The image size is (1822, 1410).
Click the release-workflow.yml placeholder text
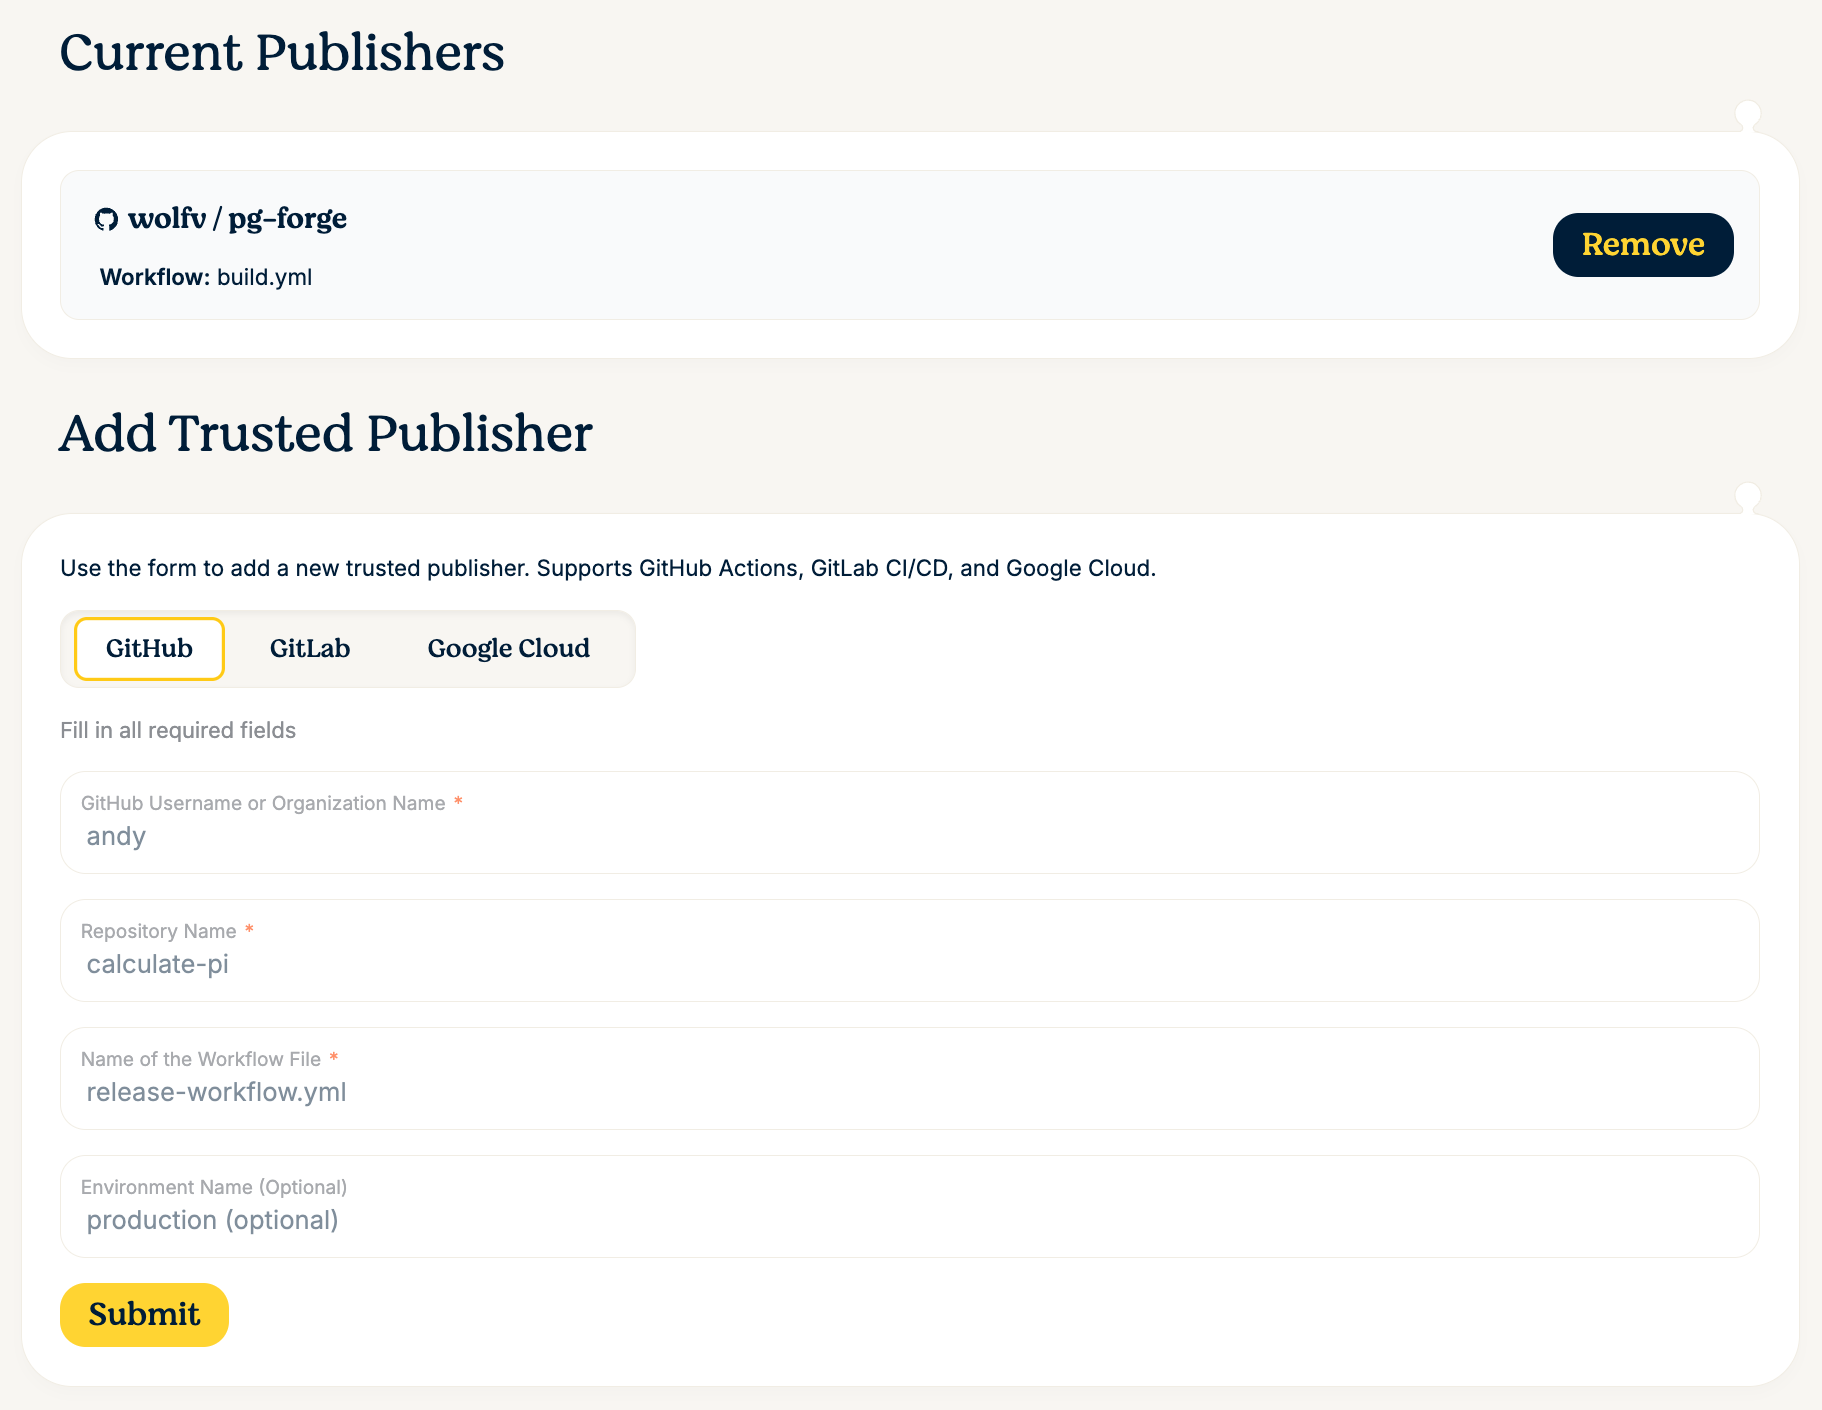[x=216, y=1092]
